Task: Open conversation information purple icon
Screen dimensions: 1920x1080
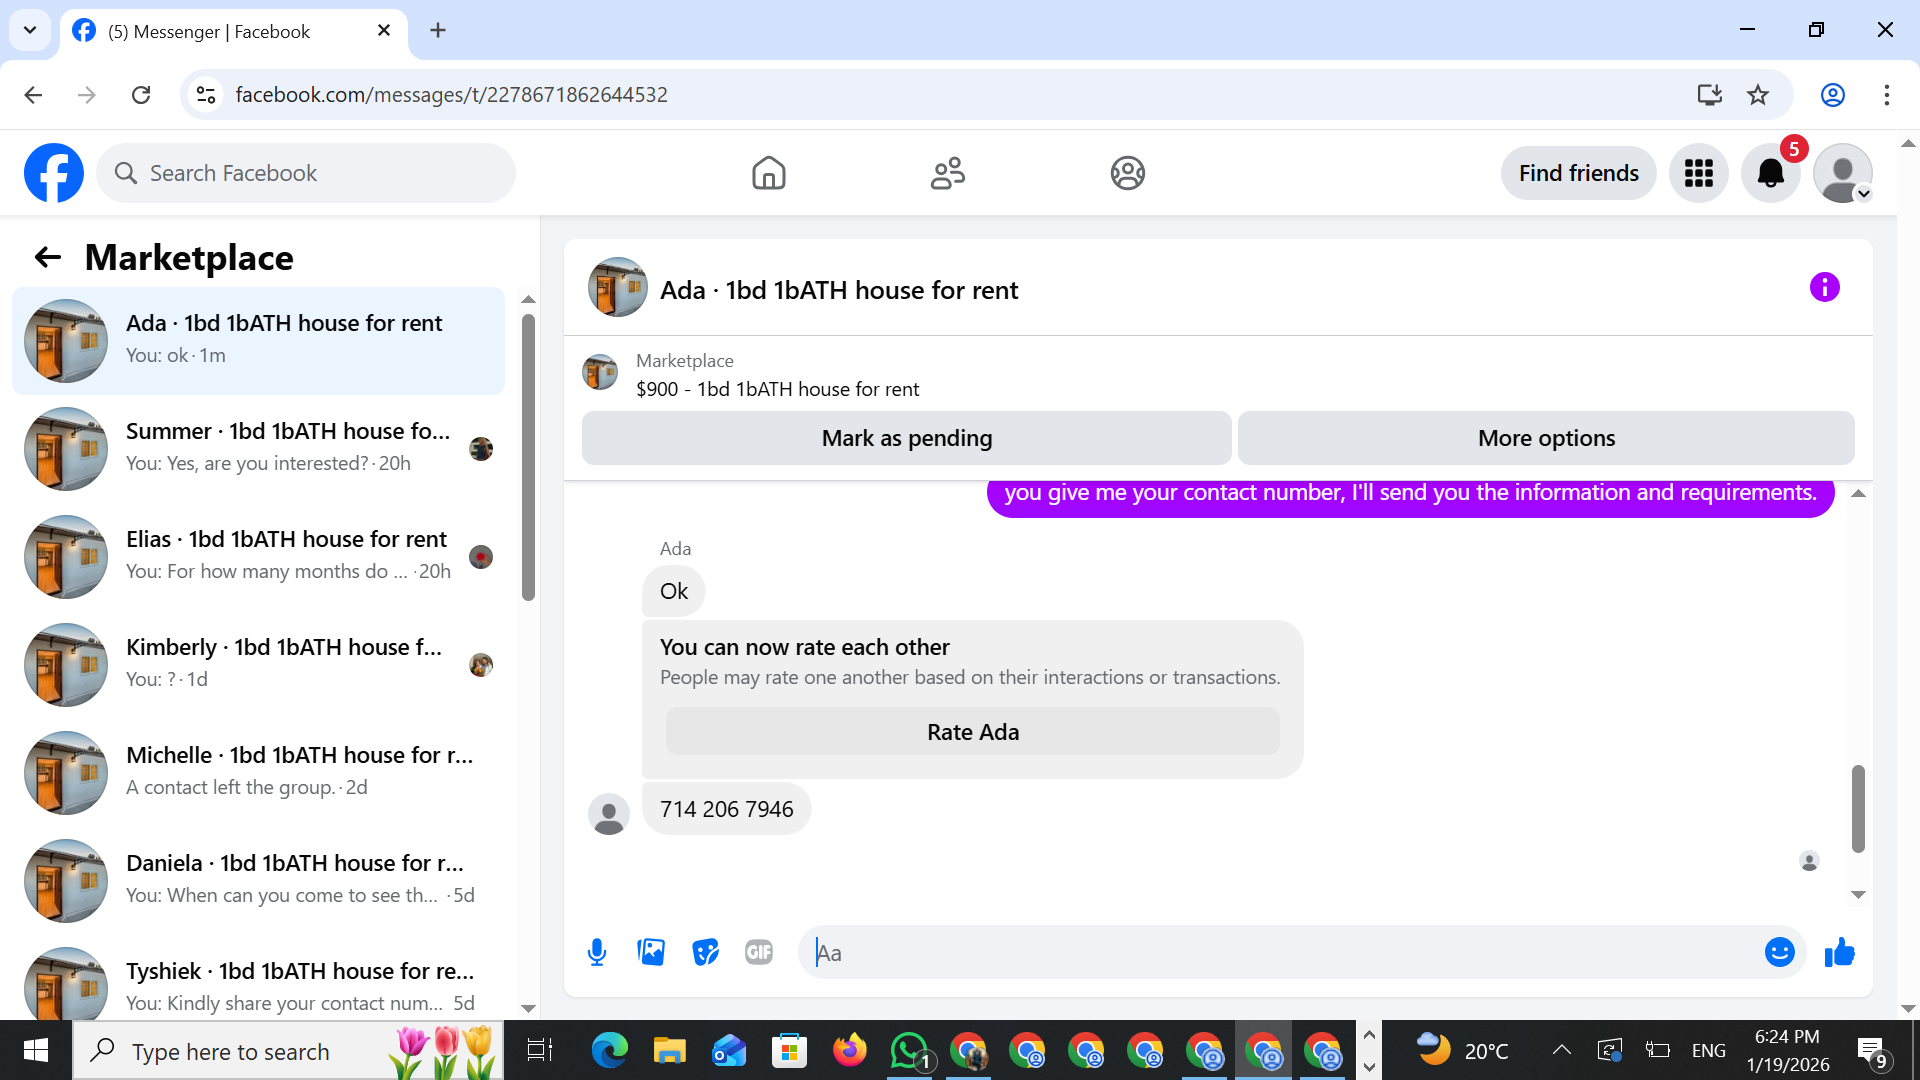Action: [1824, 288]
